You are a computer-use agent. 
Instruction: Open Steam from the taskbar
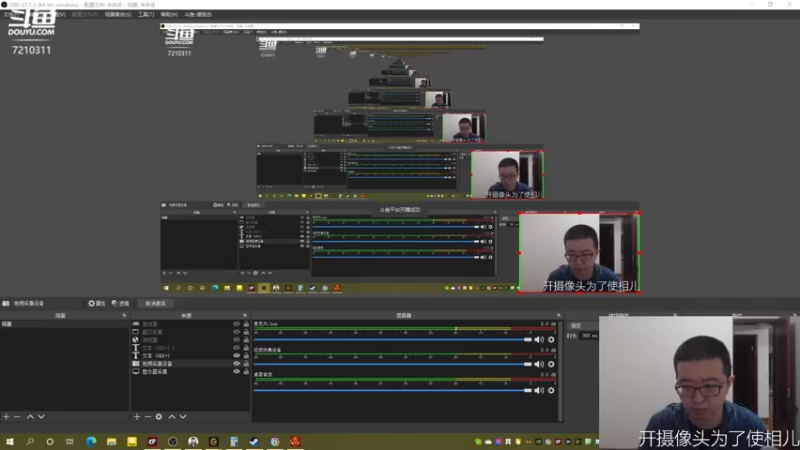(254, 442)
